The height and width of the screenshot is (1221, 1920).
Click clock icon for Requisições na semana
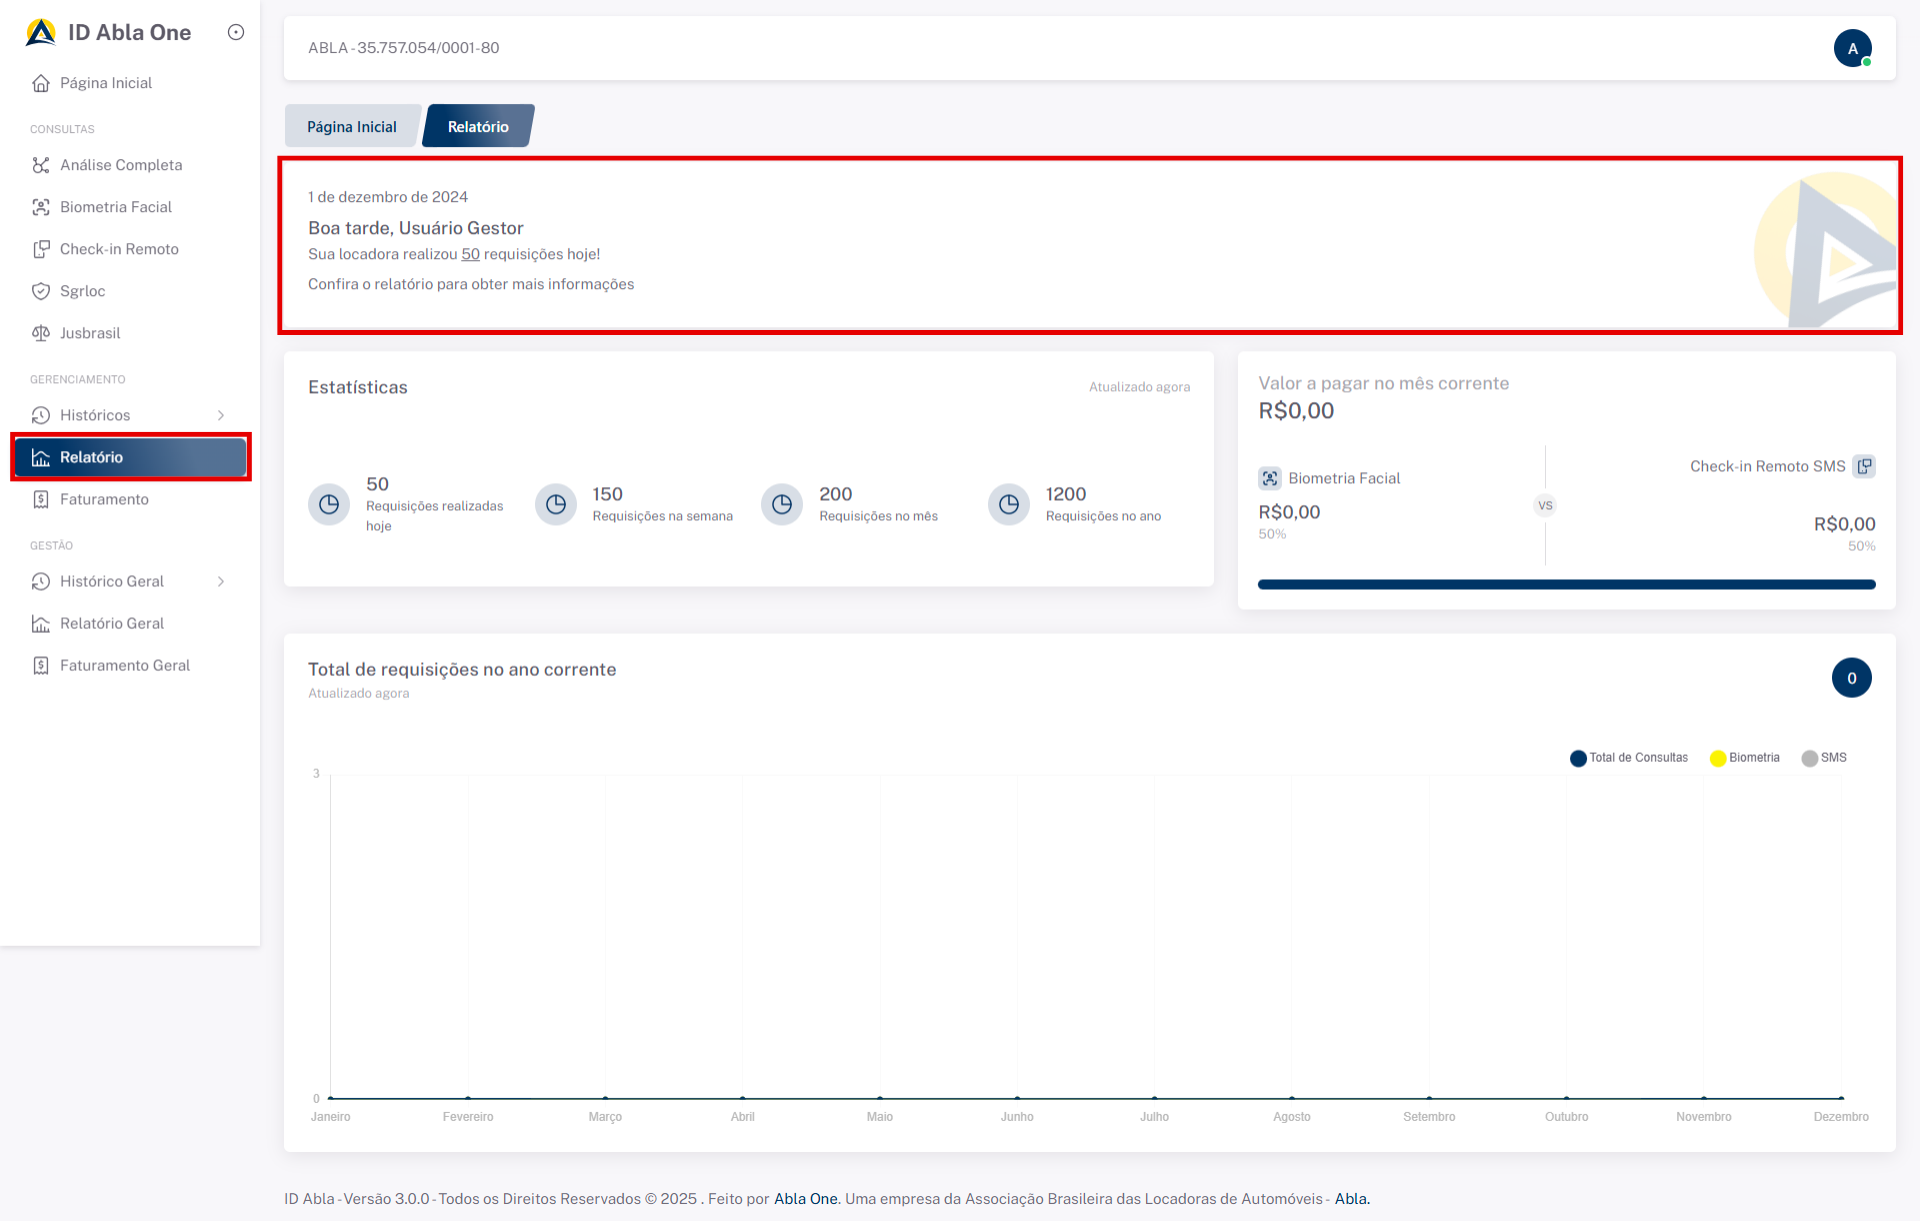point(556,504)
